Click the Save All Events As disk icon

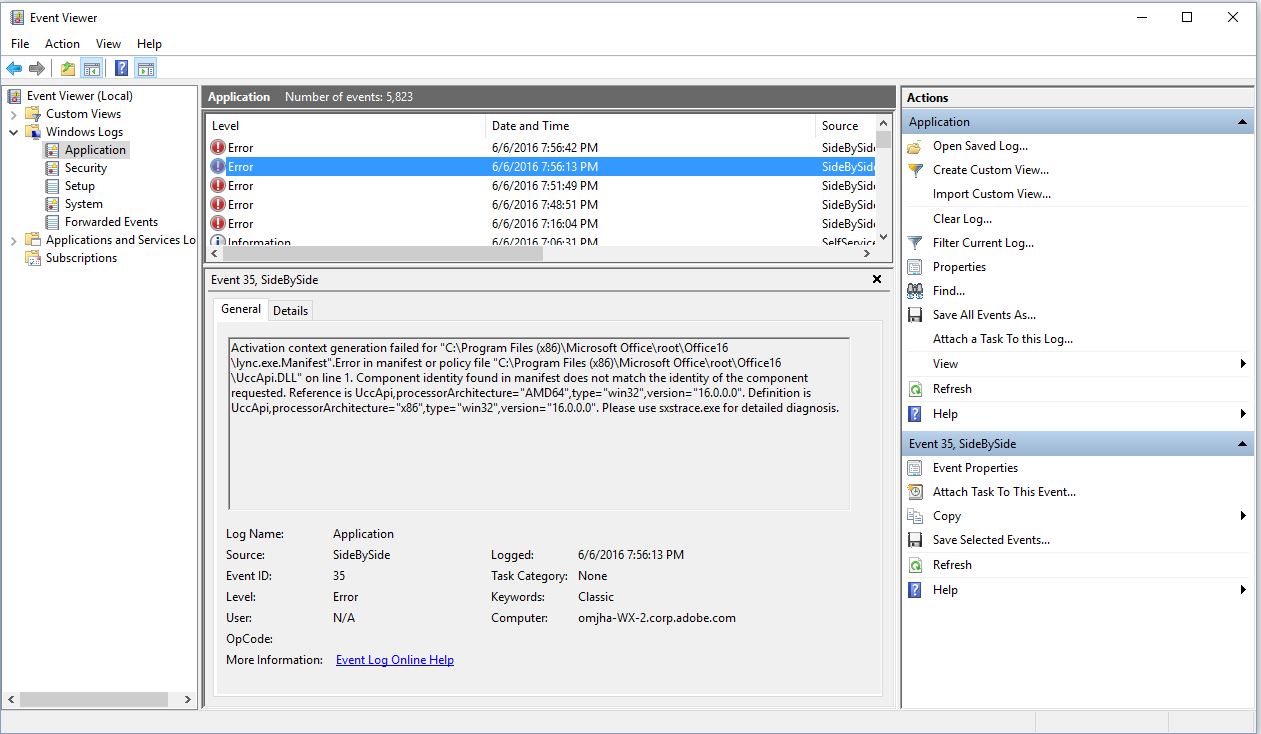click(x=914, y=315)
